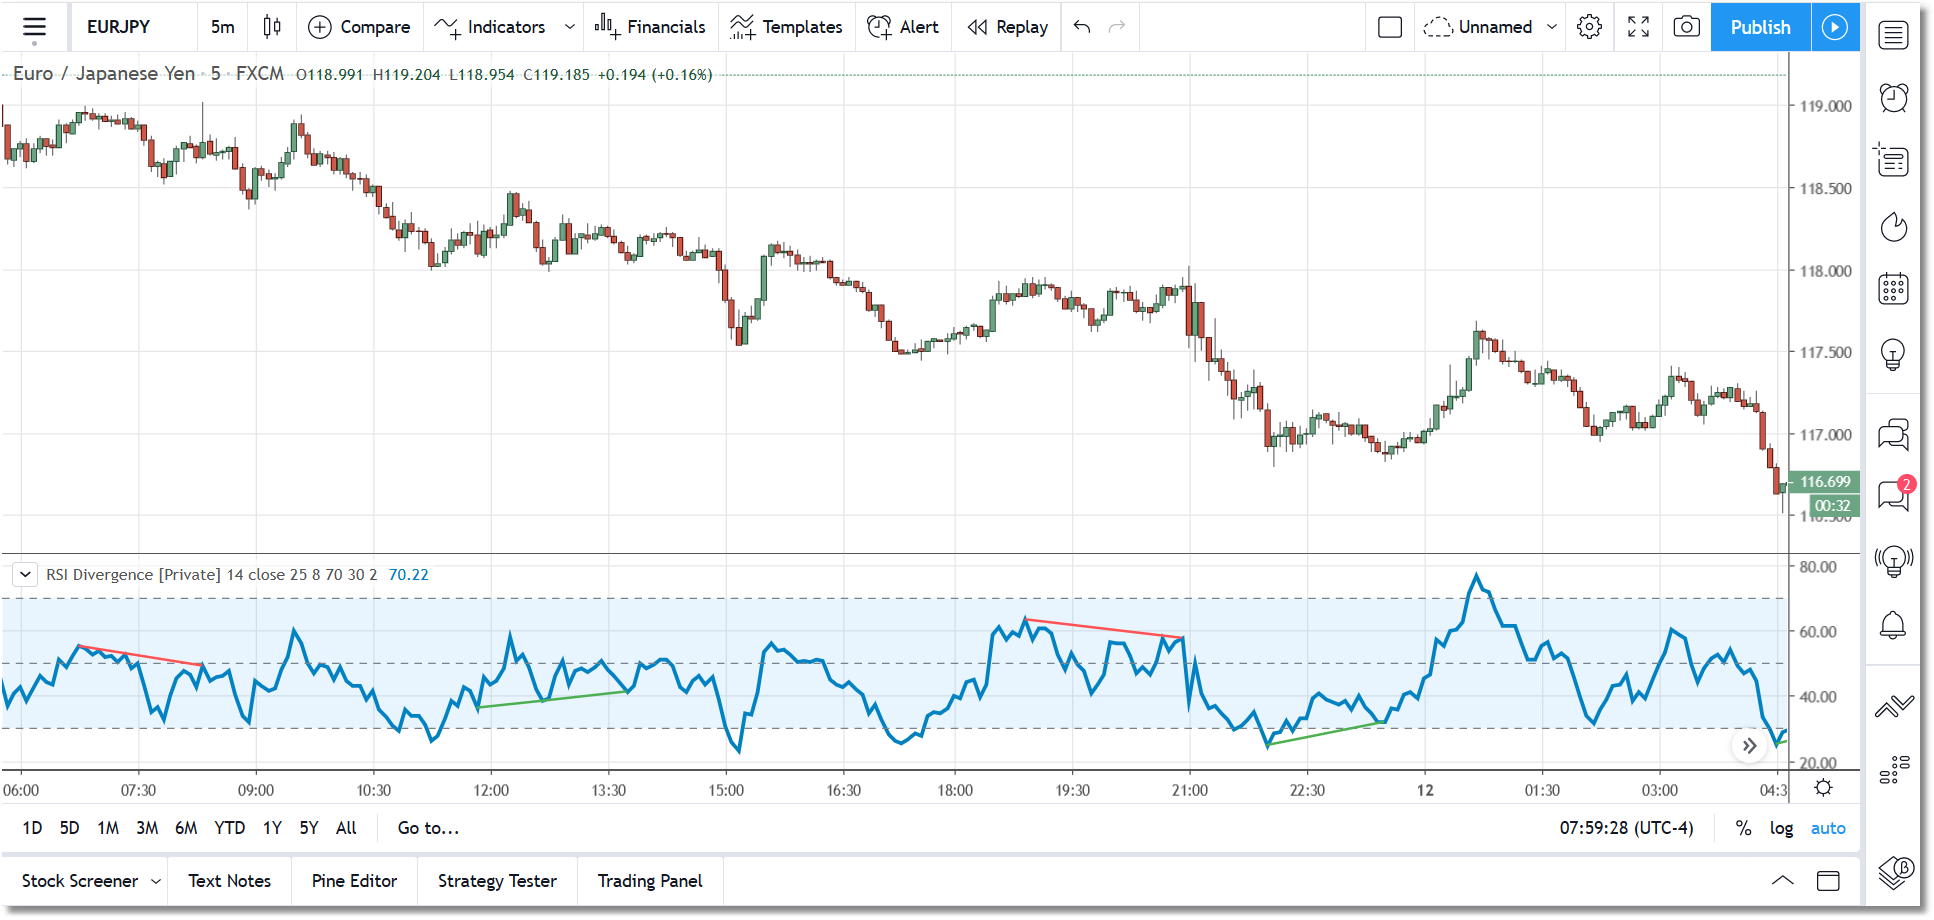This screenshot has height=920, width=1934.
Task: Toggle log price scale
Action: pyautogui.click(x=1781, y=828)
